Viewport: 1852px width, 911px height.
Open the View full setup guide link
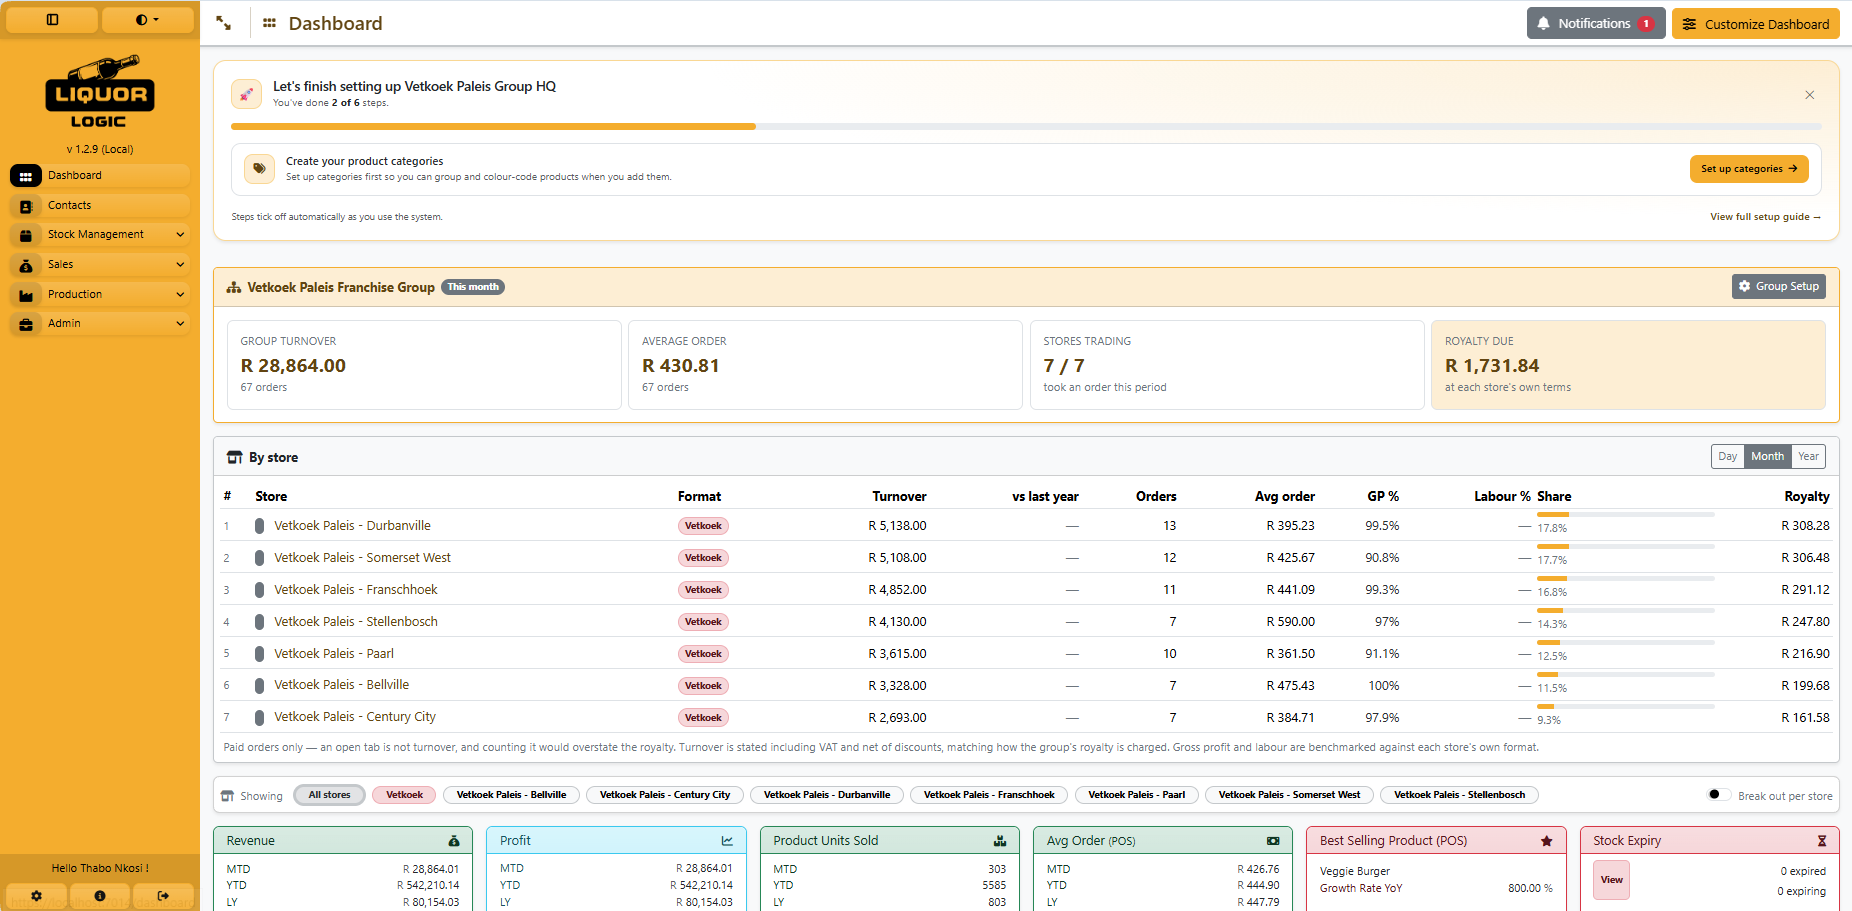tap(1765, 217)
